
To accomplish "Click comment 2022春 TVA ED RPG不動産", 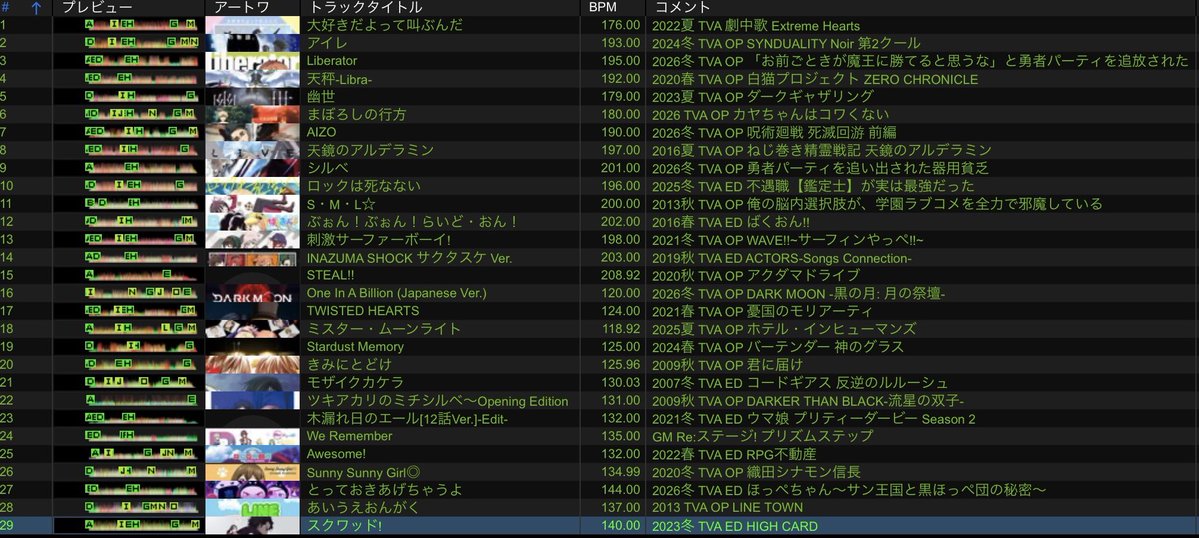I will (734, 455).
